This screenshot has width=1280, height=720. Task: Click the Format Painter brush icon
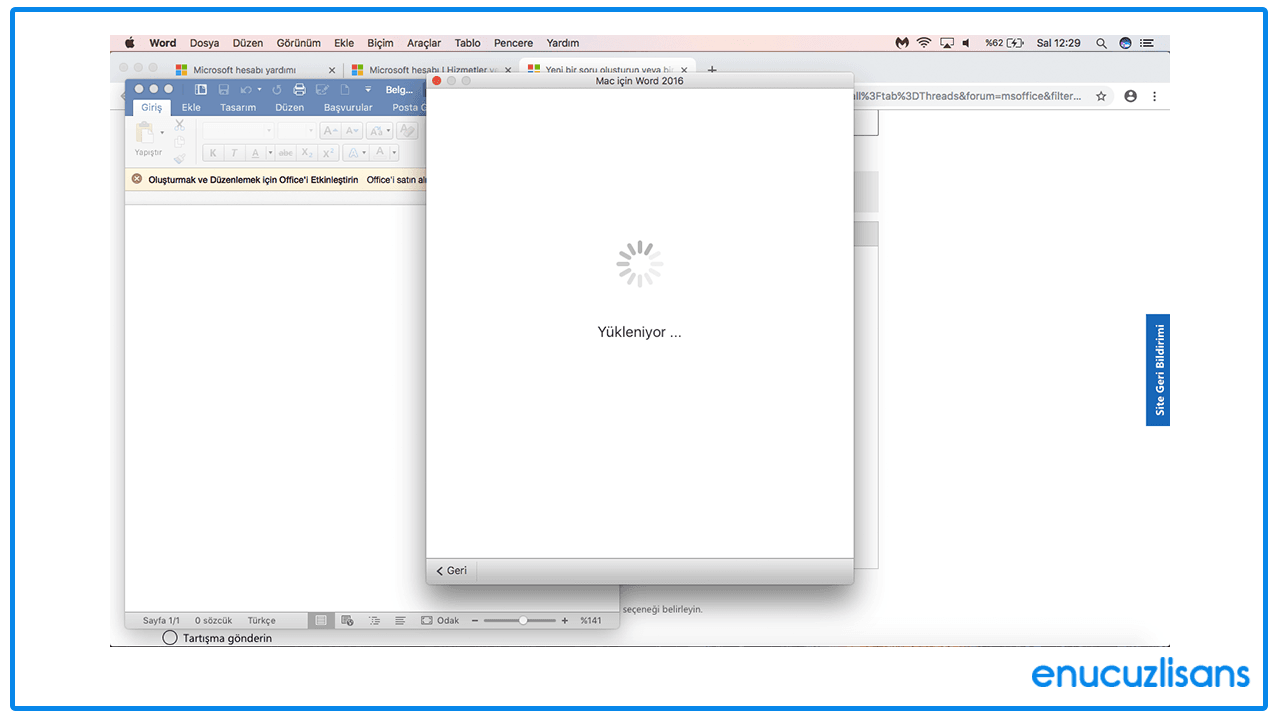[x=180, y=157]
